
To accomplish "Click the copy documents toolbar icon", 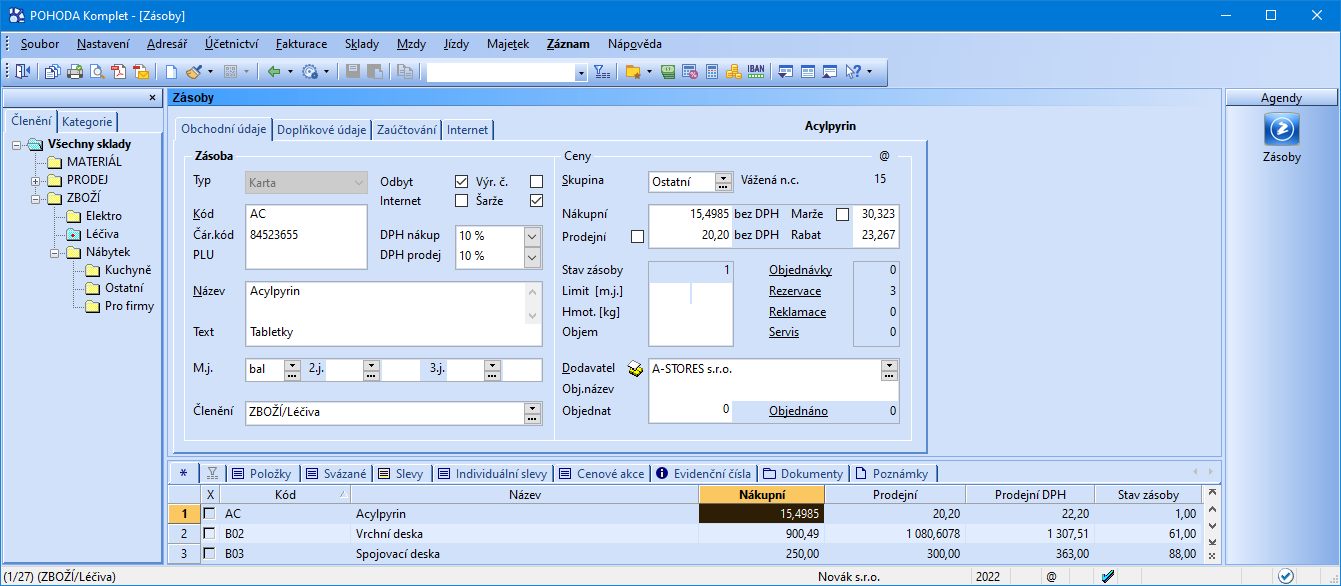I will point(52,71).
